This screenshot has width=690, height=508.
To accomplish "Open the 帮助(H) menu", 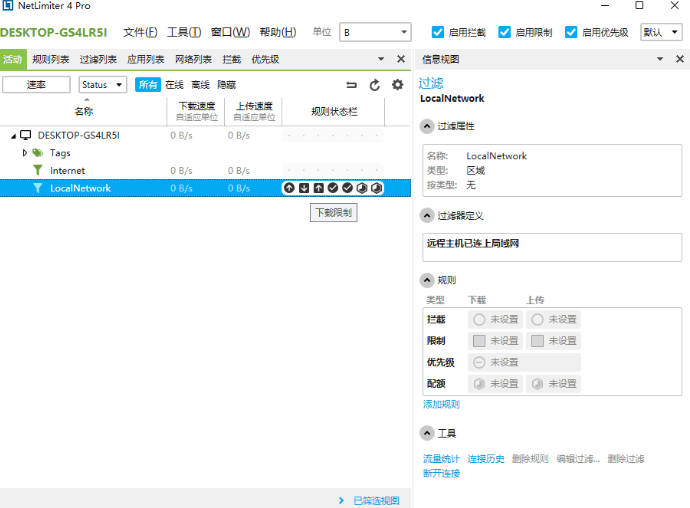I will [278, 32].
